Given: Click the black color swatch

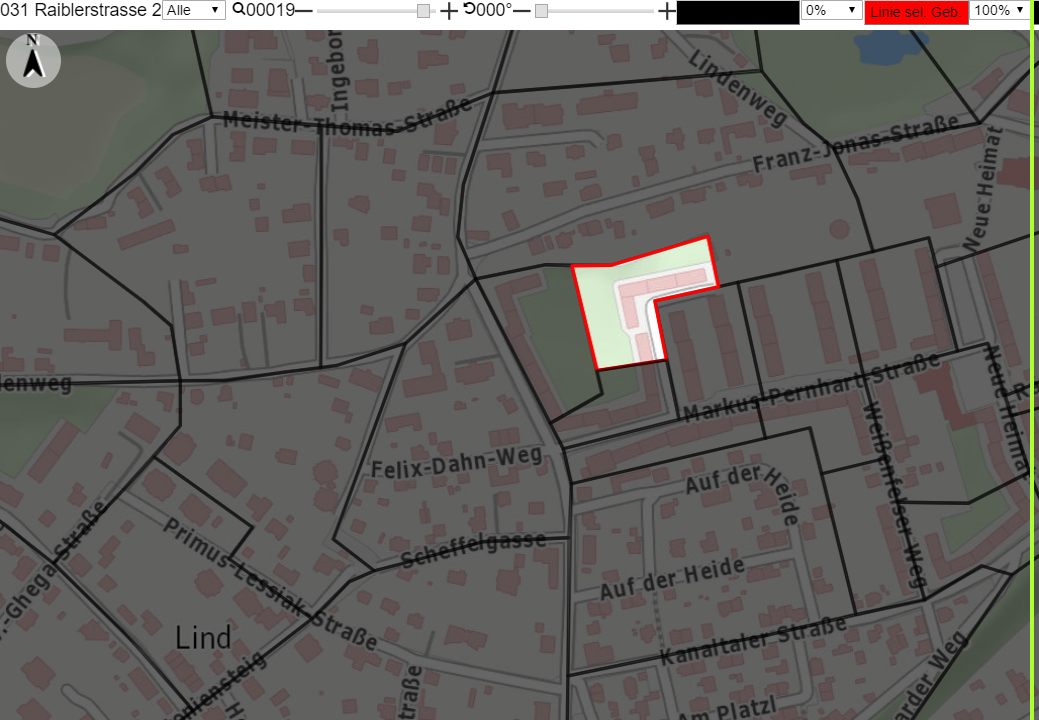Looking at the screenshot, I should click(x=738, y=12).
